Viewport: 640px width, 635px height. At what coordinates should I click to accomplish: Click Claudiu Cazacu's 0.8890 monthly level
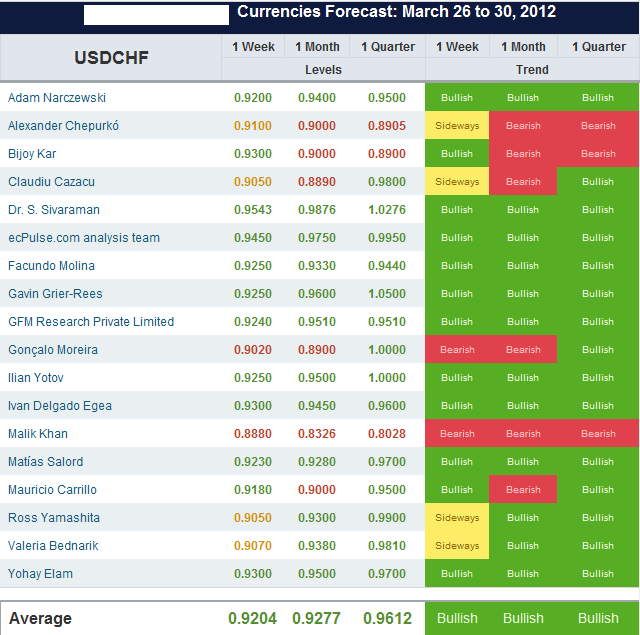317,182
